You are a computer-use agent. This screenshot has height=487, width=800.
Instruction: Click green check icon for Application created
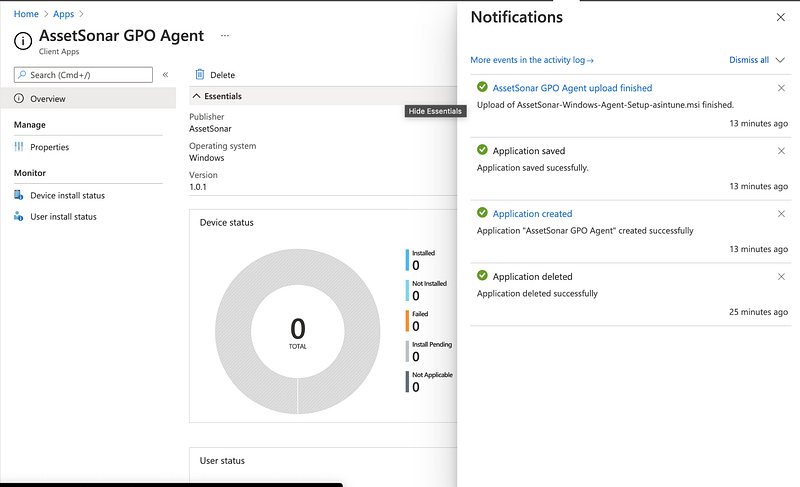click(482, 212)
